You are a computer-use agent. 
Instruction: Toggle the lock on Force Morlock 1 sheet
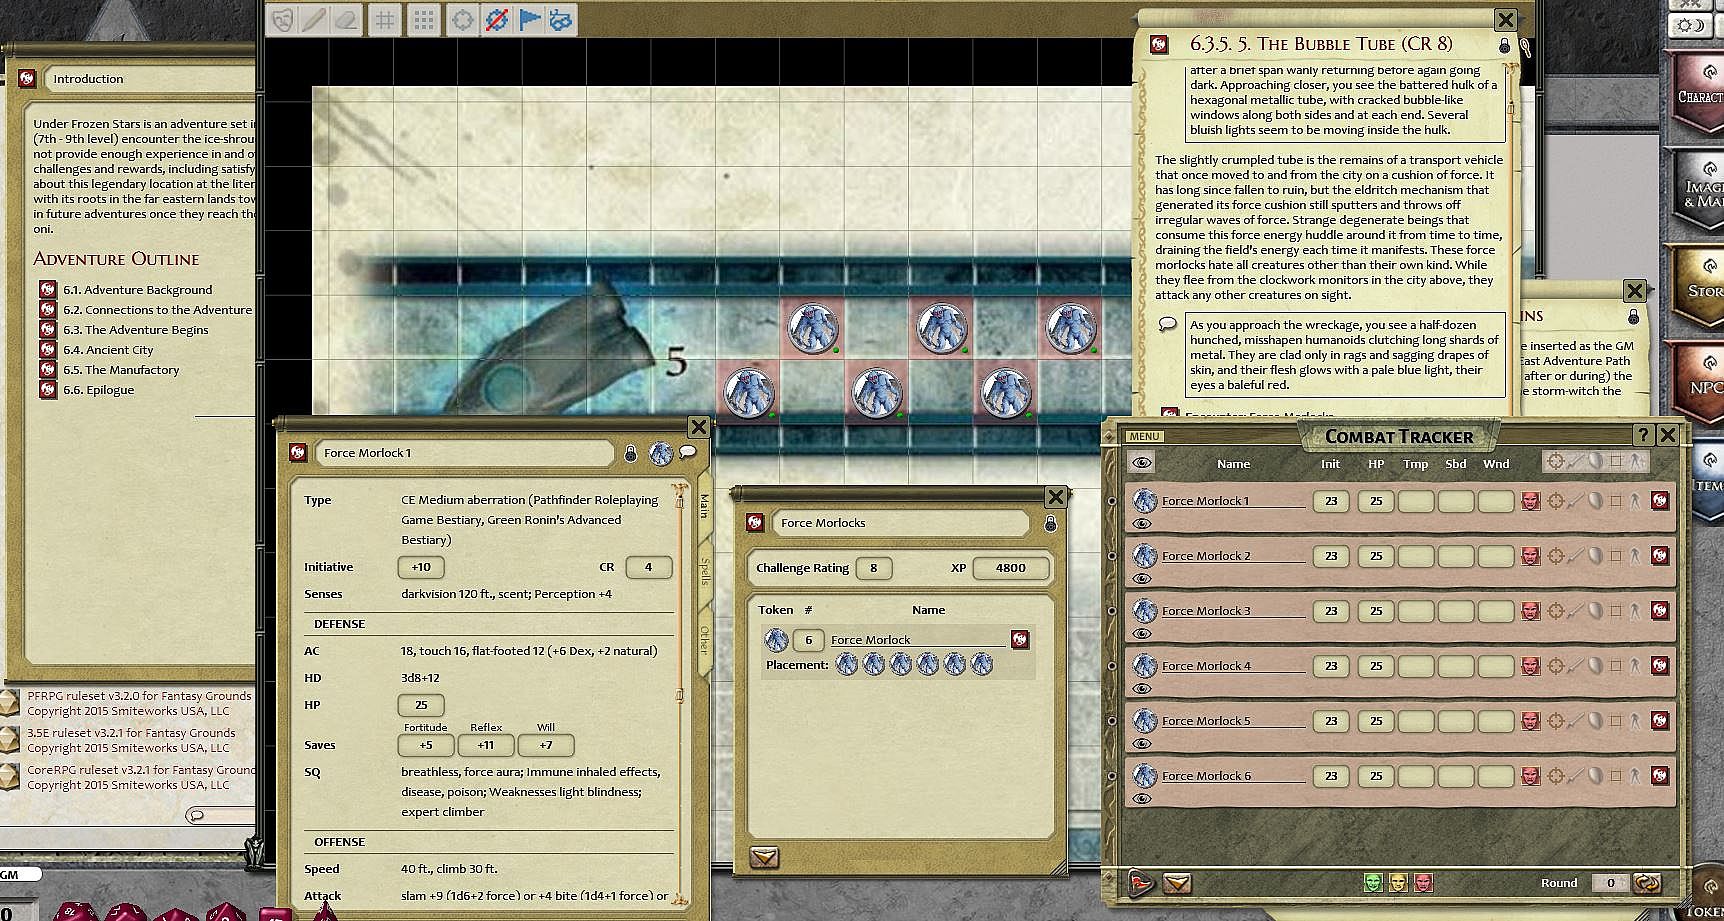(x=631, y=453)
